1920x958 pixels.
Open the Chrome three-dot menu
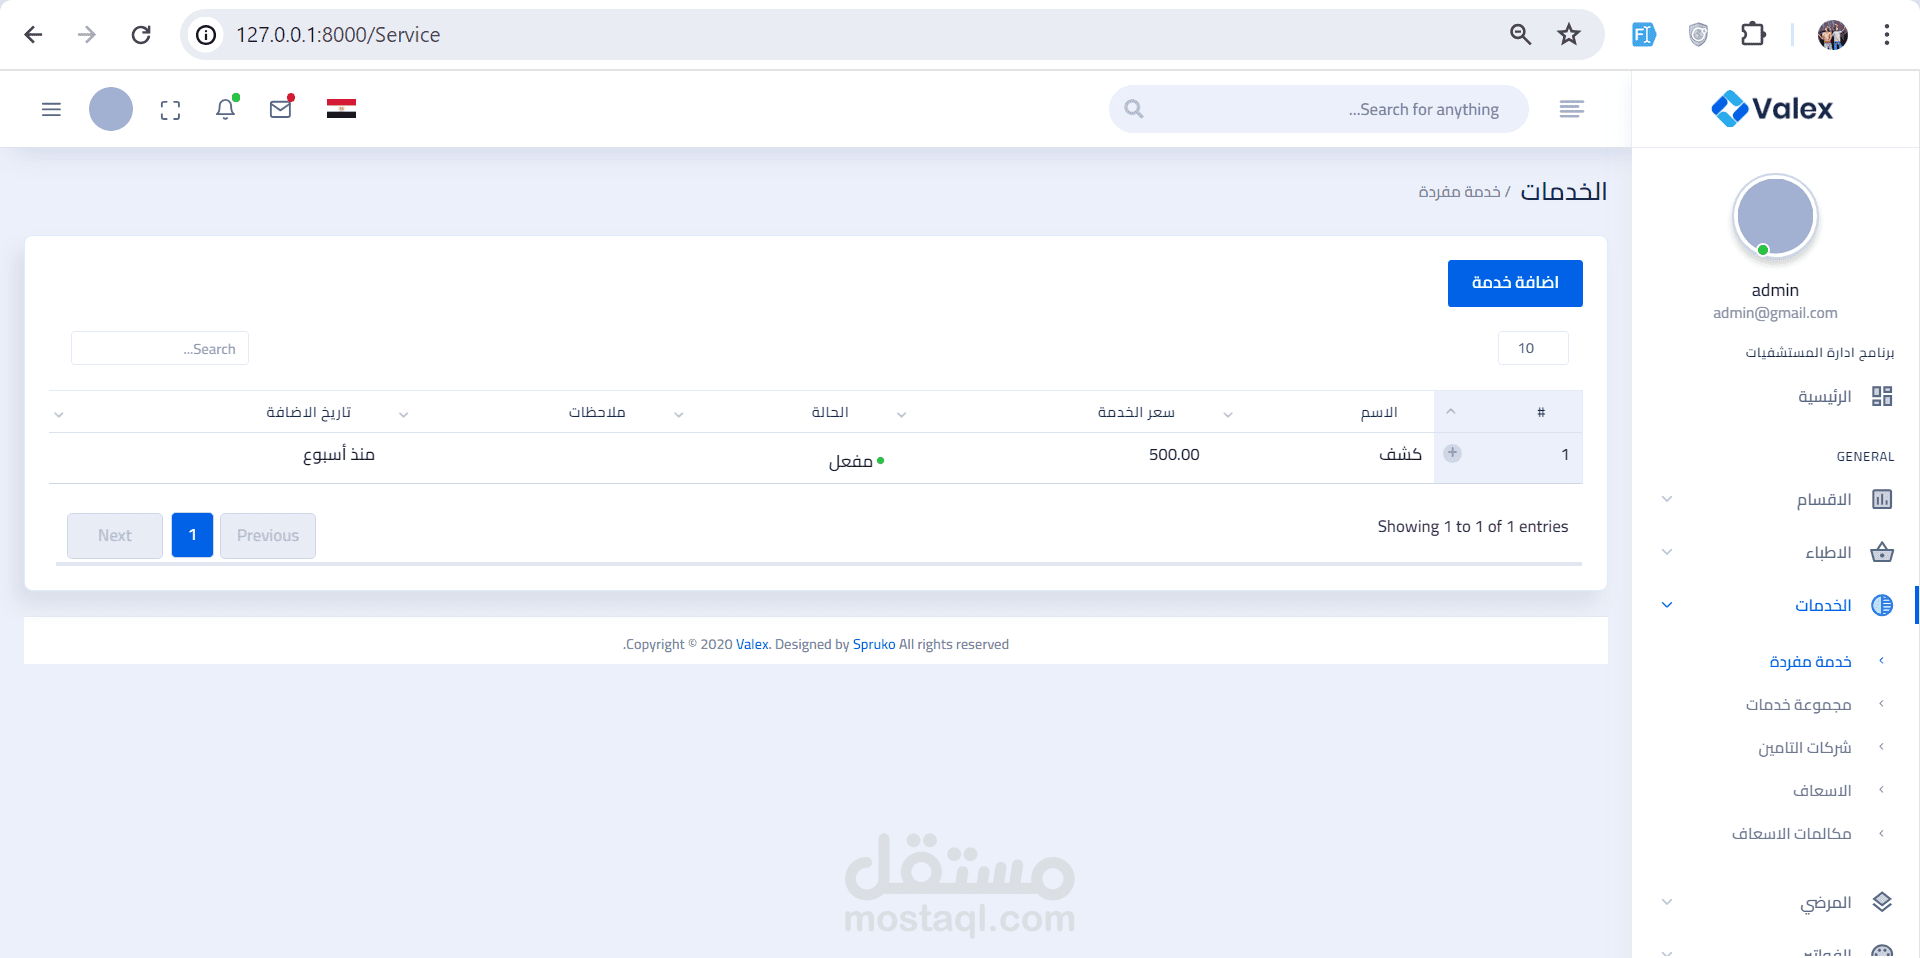point(1887,35)
